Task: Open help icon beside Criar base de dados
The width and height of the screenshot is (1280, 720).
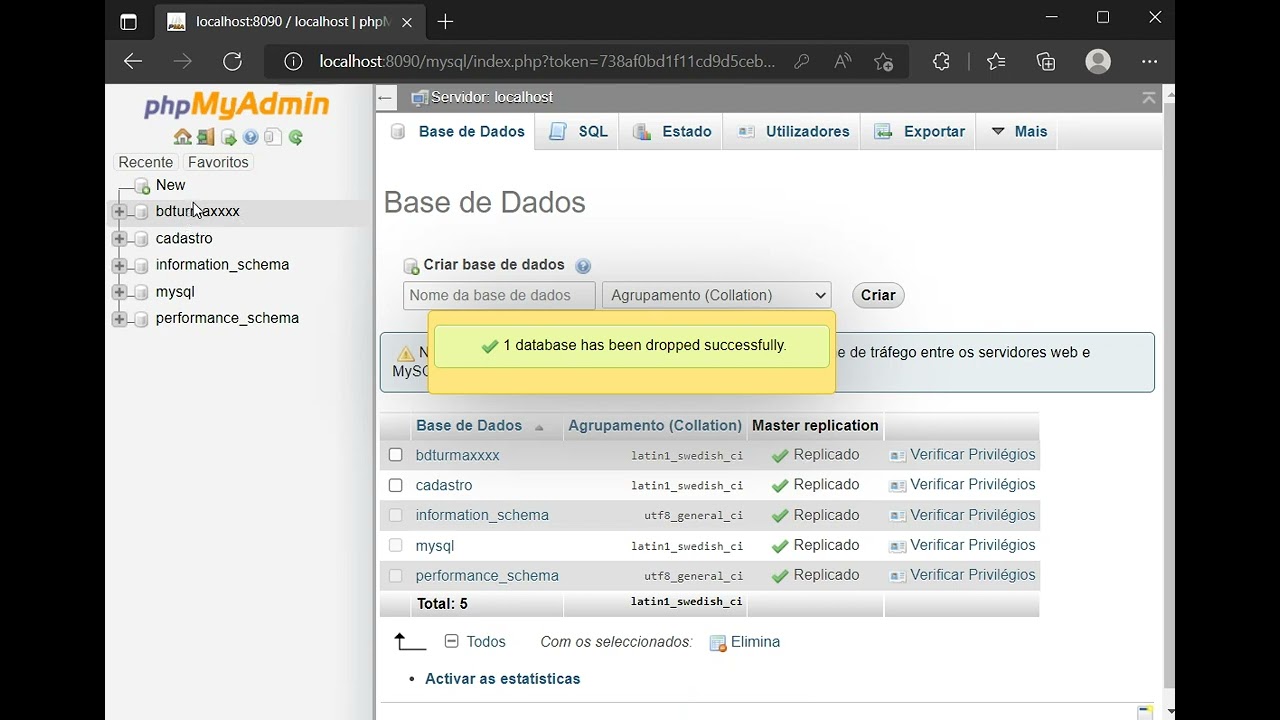Action: (x=583, y=266)
